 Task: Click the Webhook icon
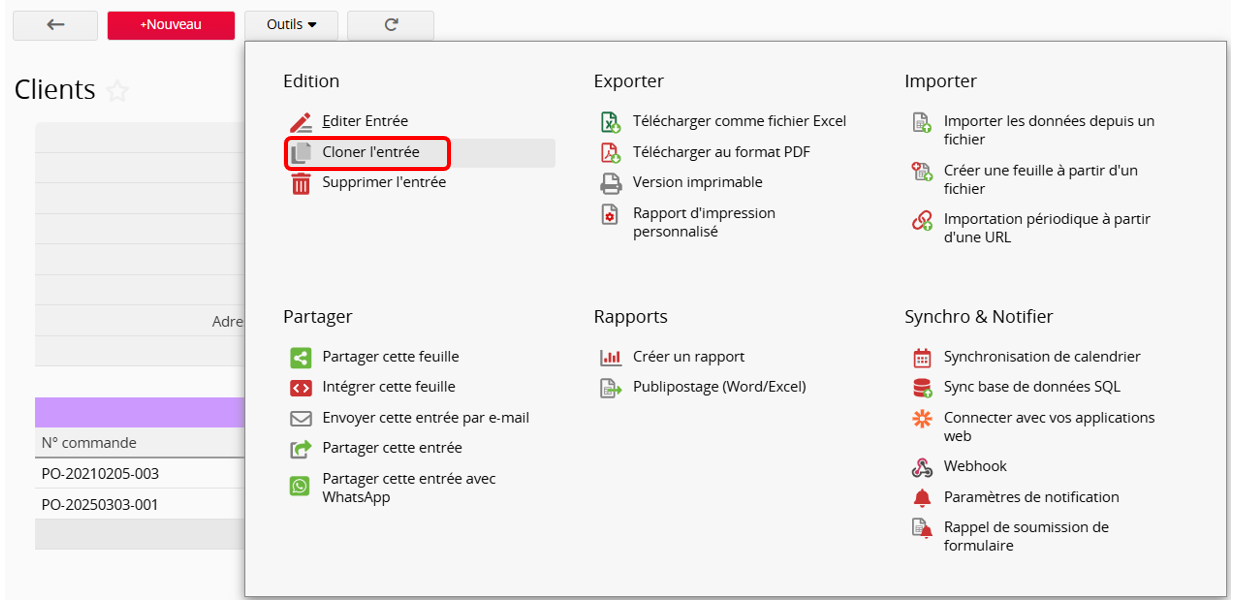coord(921,467)
